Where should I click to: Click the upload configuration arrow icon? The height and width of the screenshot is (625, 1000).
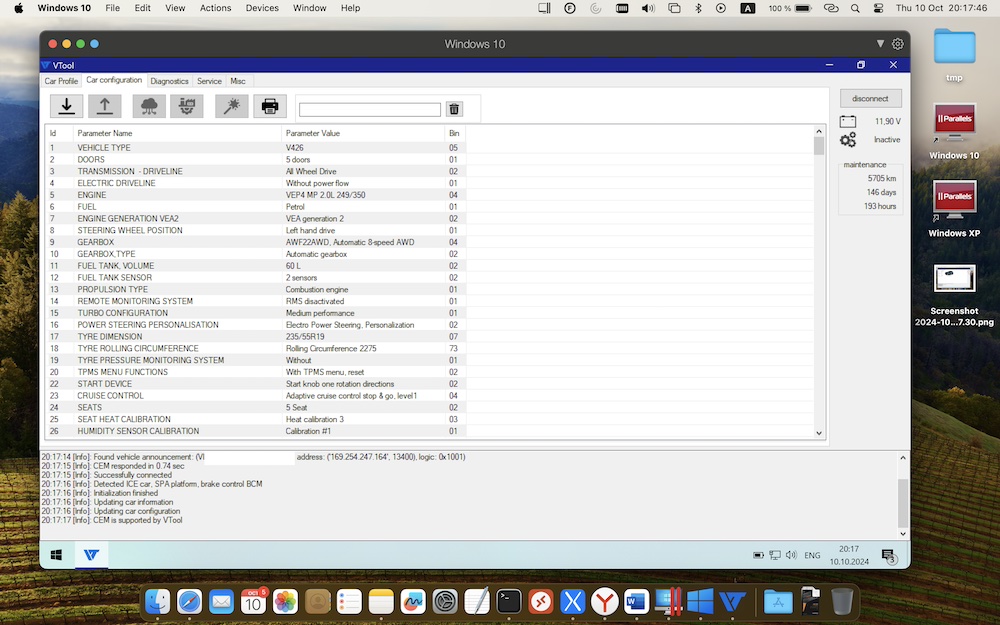104,106
